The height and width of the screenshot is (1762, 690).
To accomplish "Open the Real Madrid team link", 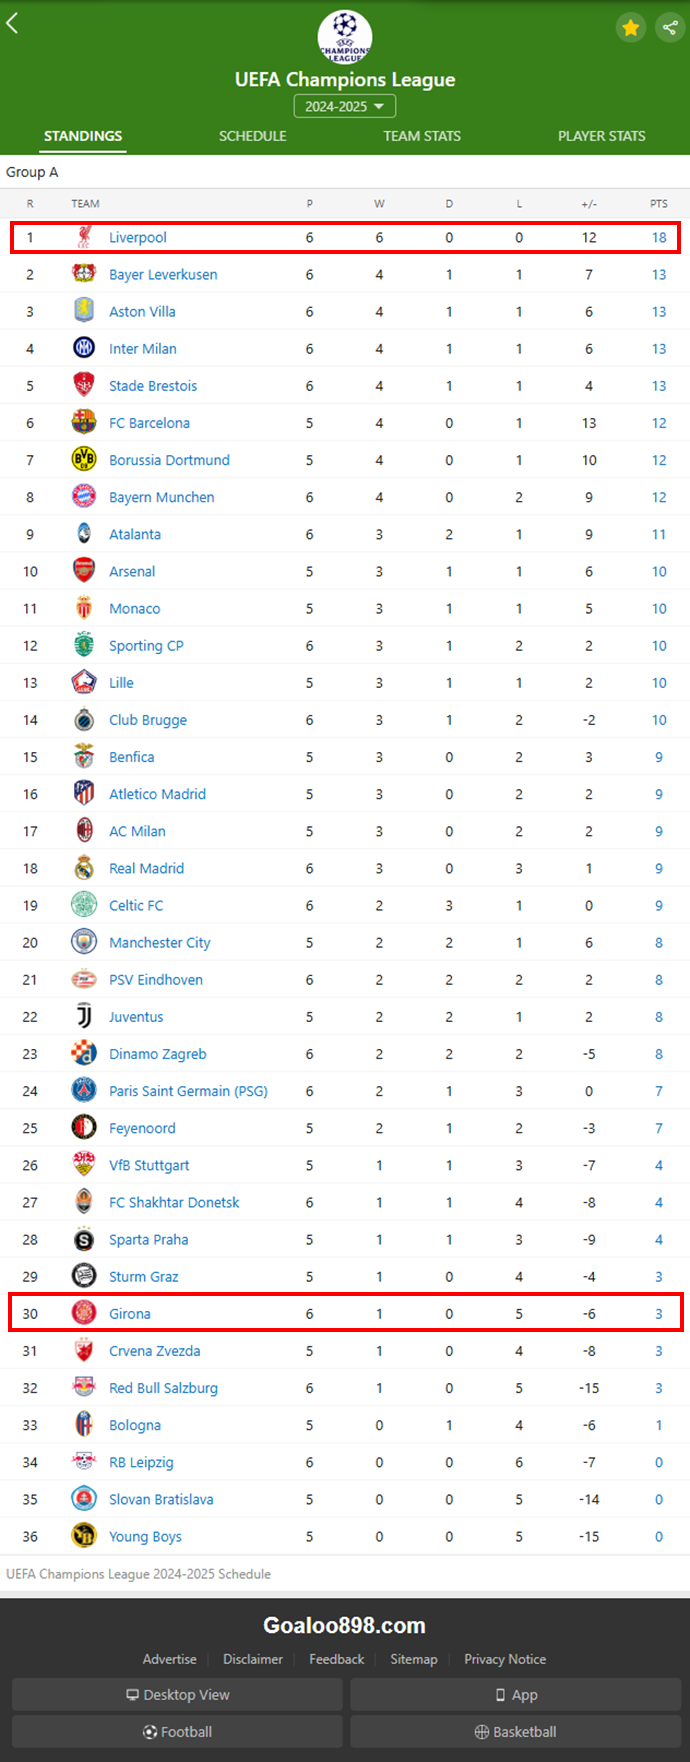I will pyautogui.click(x=146, y=868).
